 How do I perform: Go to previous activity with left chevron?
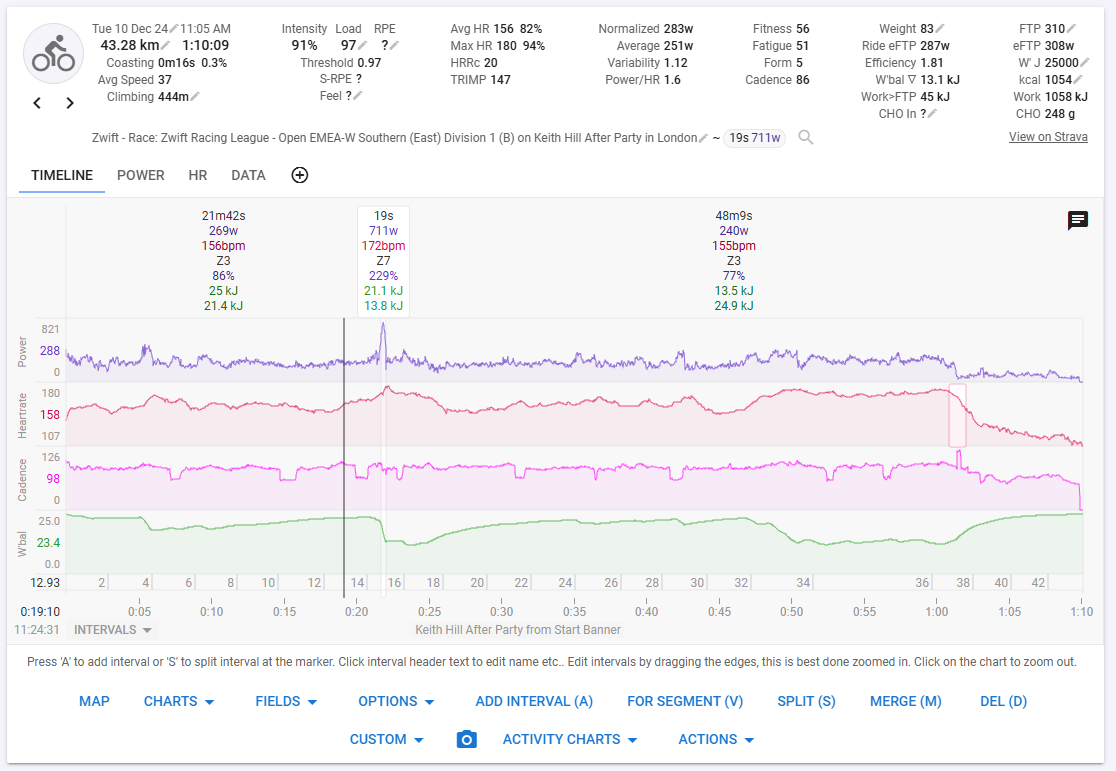pyautogui.click(x=37, y=103)
